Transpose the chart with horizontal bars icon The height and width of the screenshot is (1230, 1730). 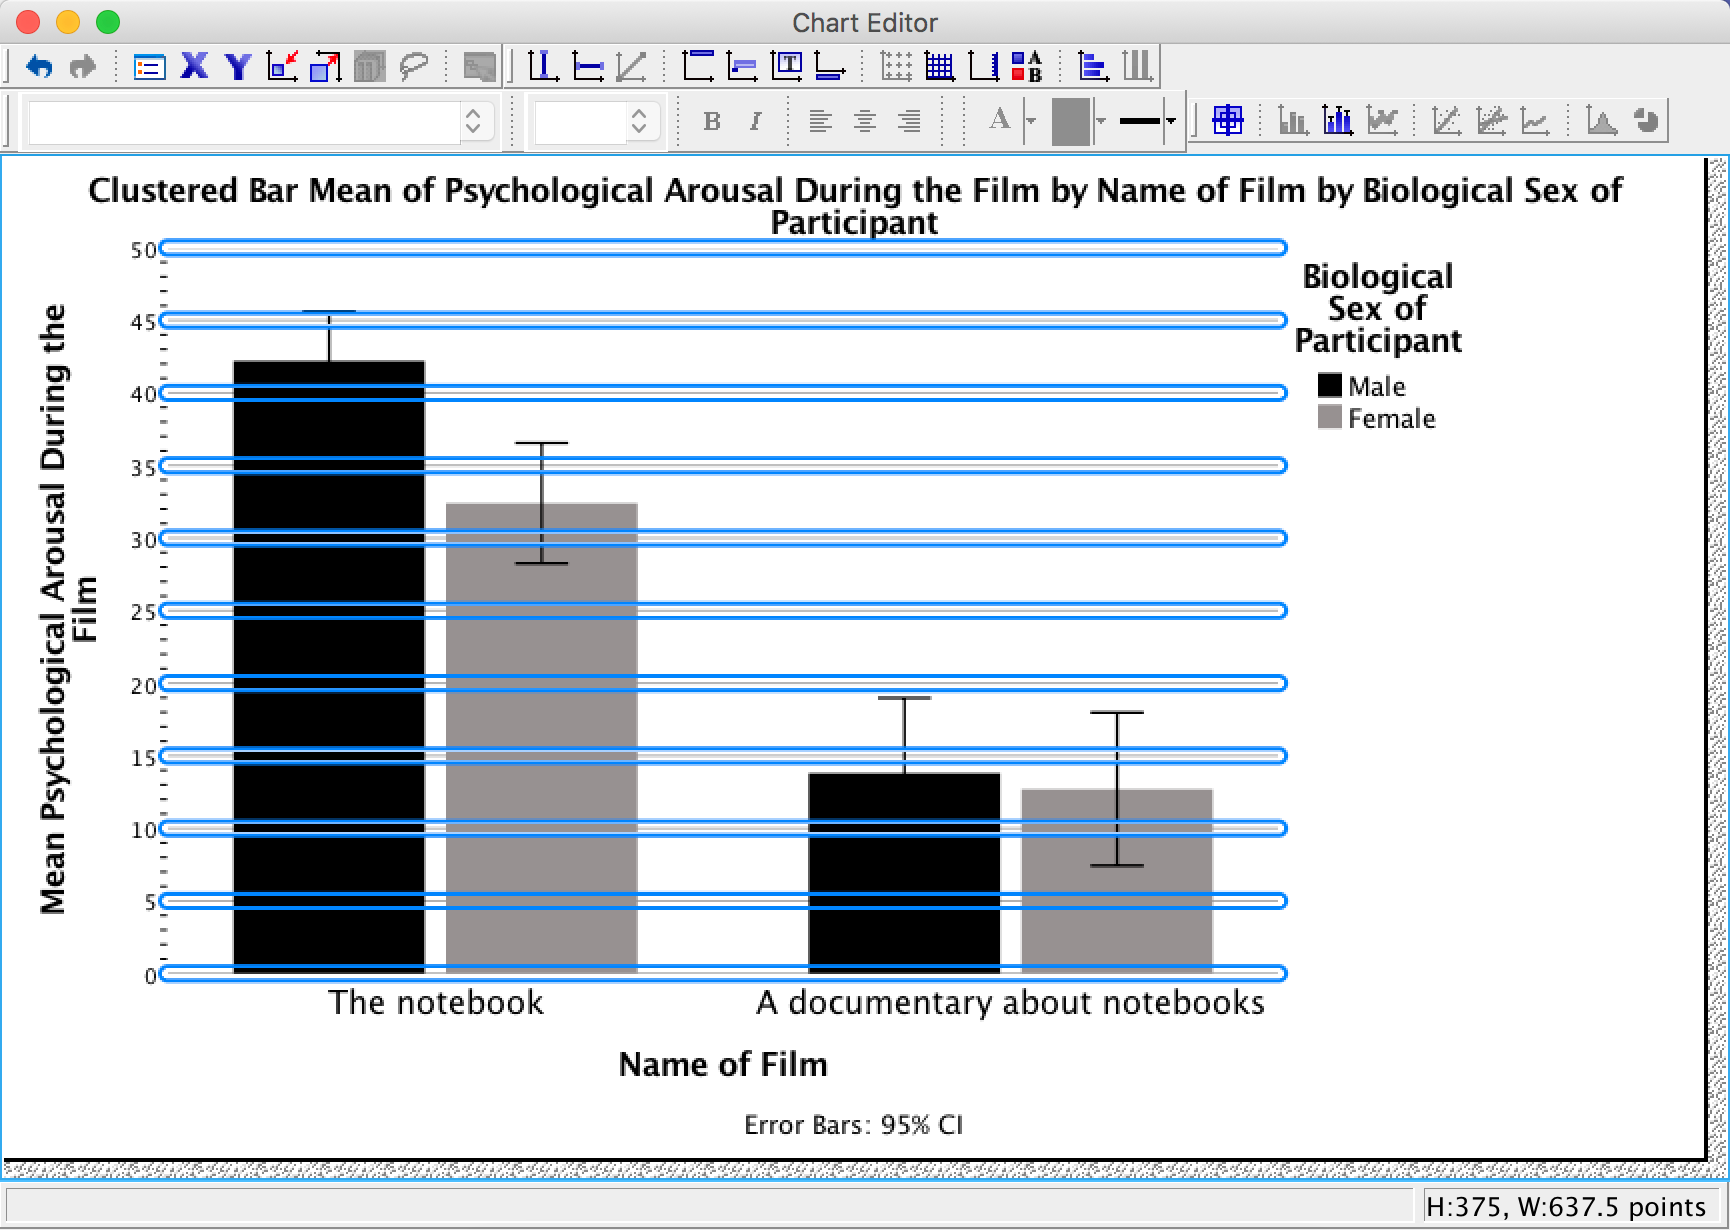(x=1093, y=67)
